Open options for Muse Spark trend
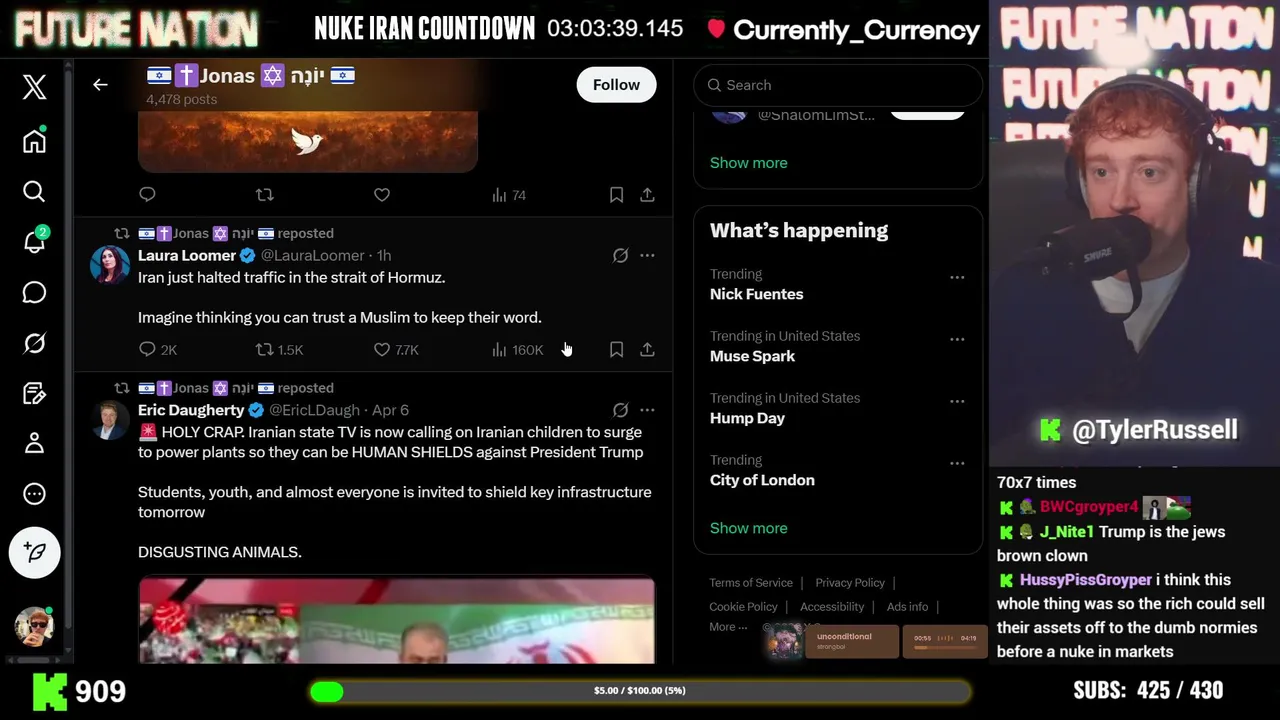Viewport: 1280px width, 720px height. pos(957,339)
